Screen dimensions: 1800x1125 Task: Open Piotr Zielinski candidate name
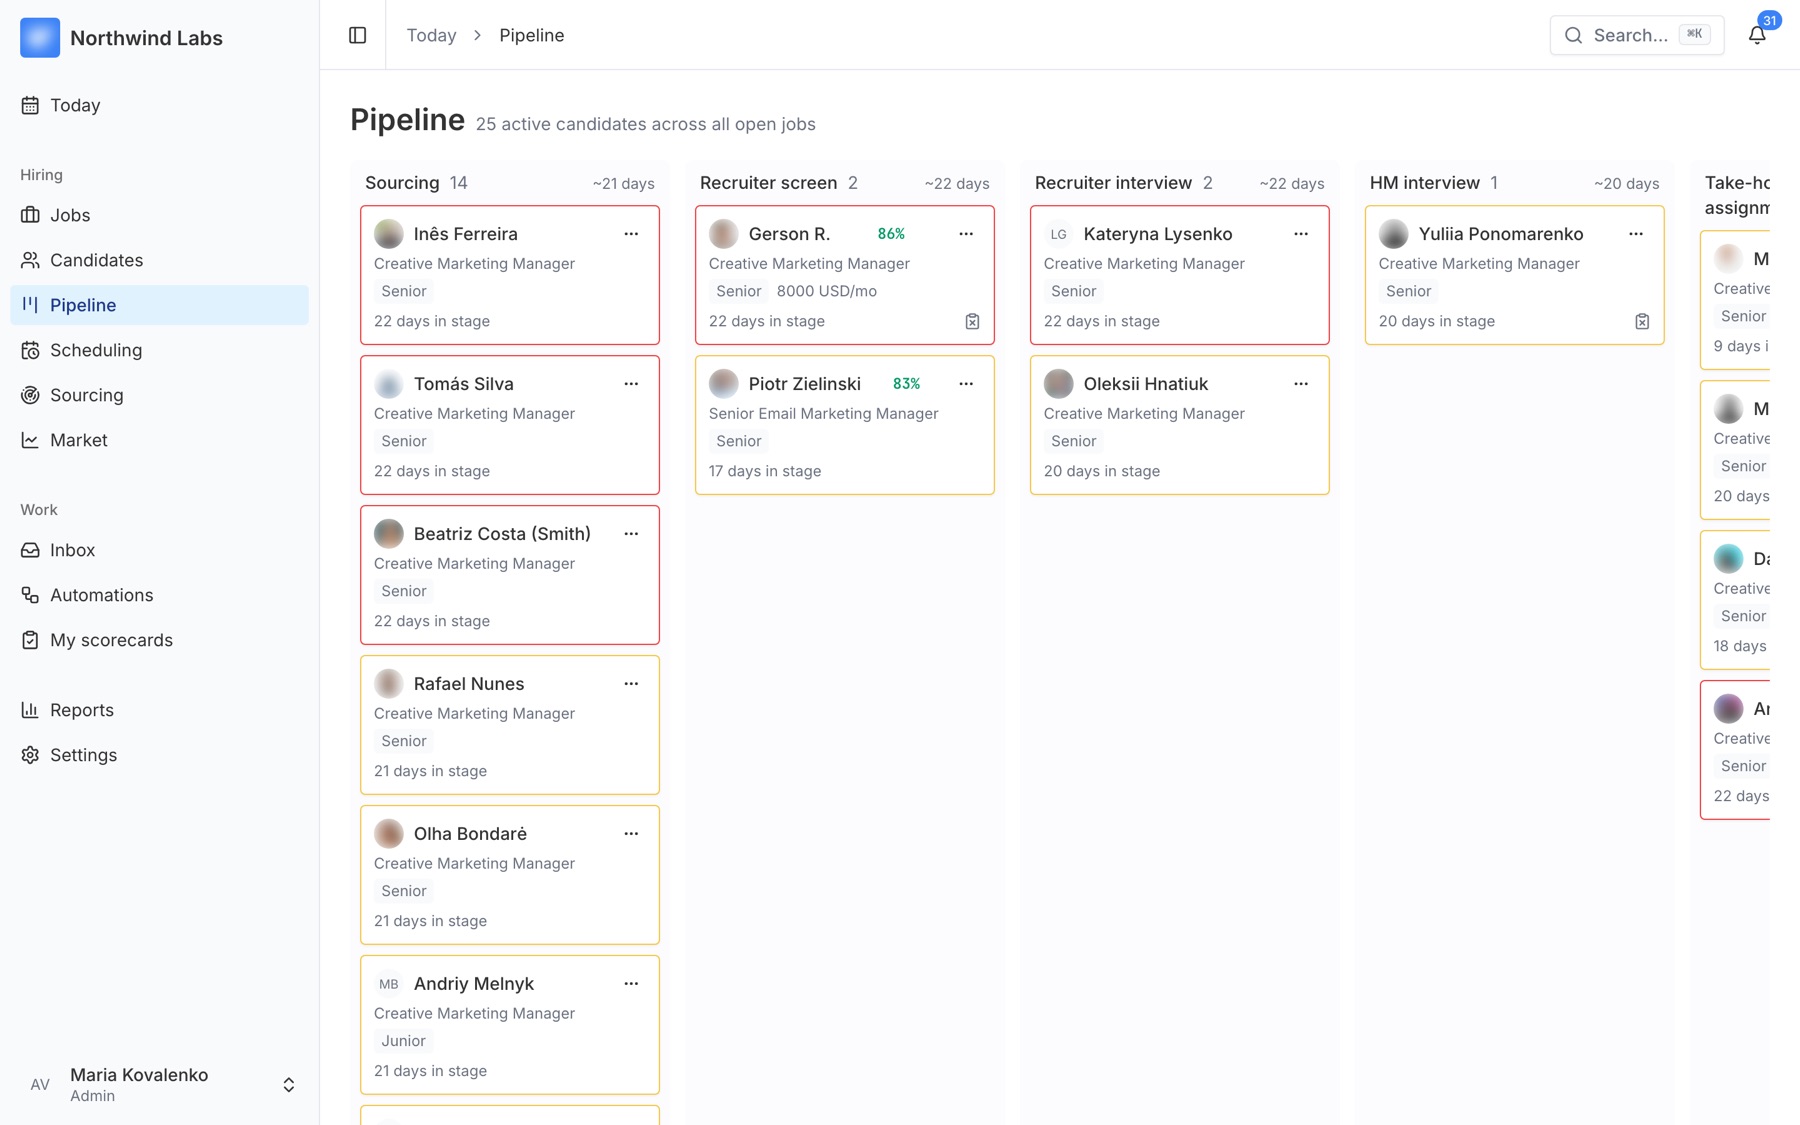805,384
